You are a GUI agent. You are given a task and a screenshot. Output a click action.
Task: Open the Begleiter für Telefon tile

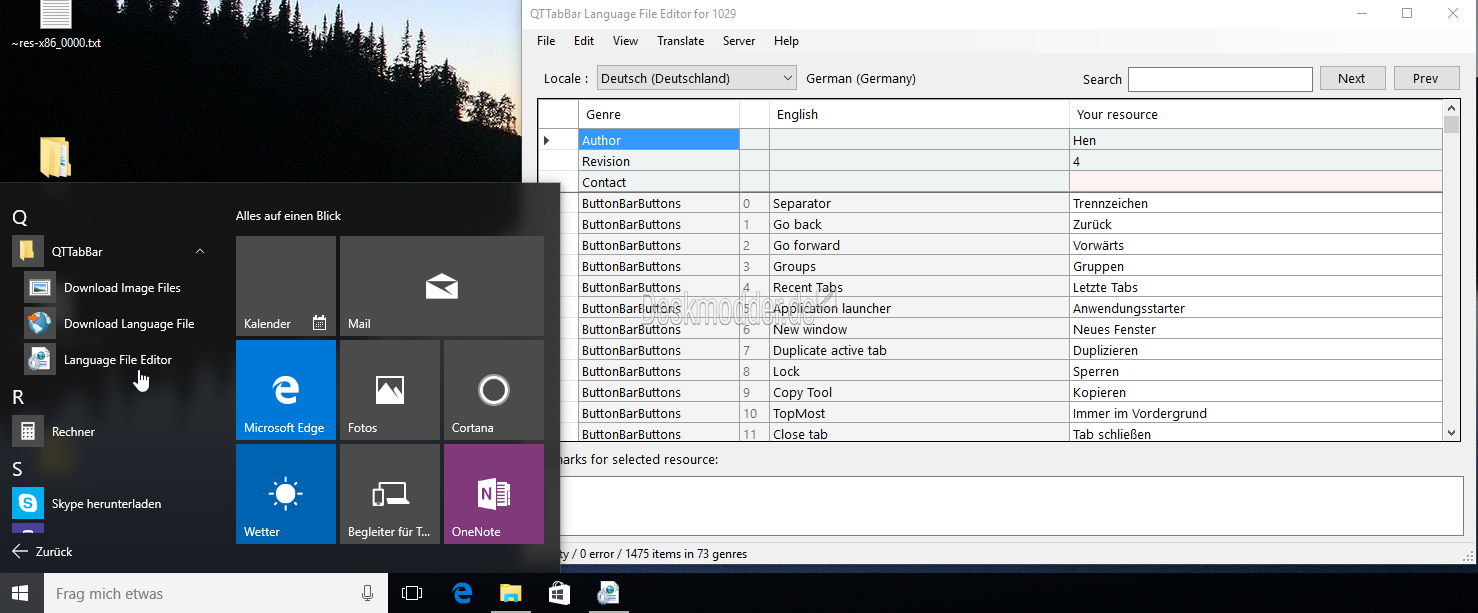390,494
